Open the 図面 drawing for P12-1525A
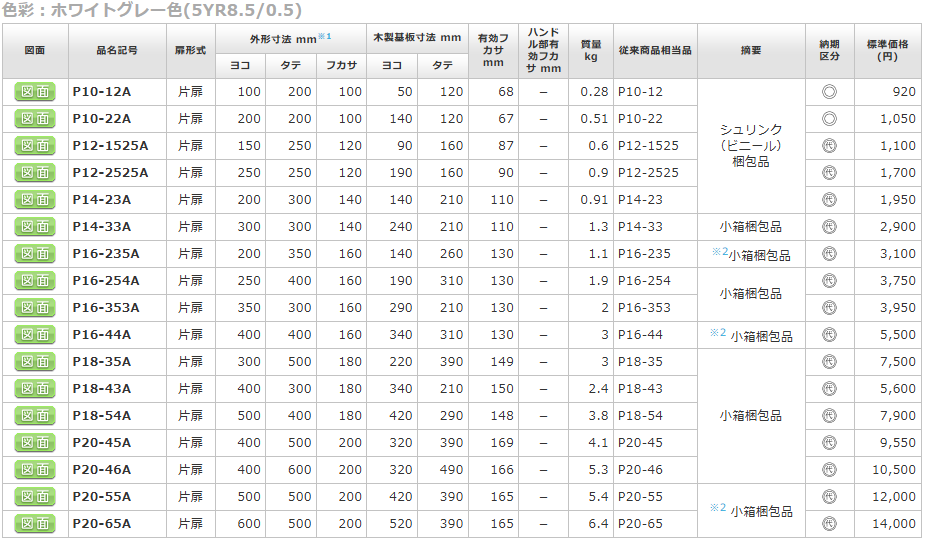927x546 pixels. click(35, 146)
